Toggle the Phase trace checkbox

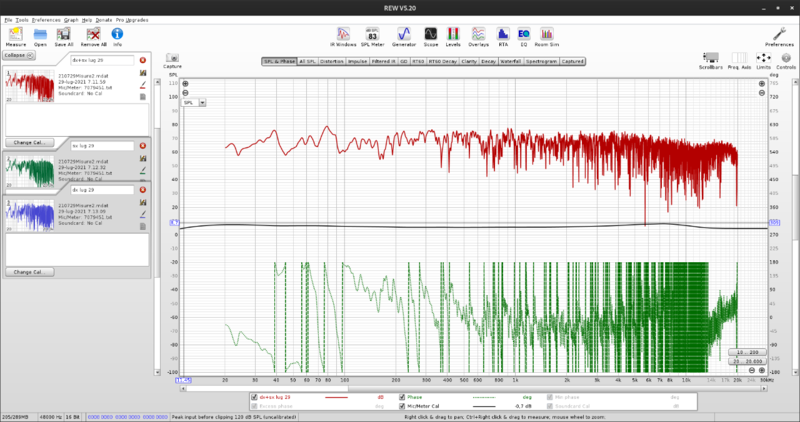point(404,397)
